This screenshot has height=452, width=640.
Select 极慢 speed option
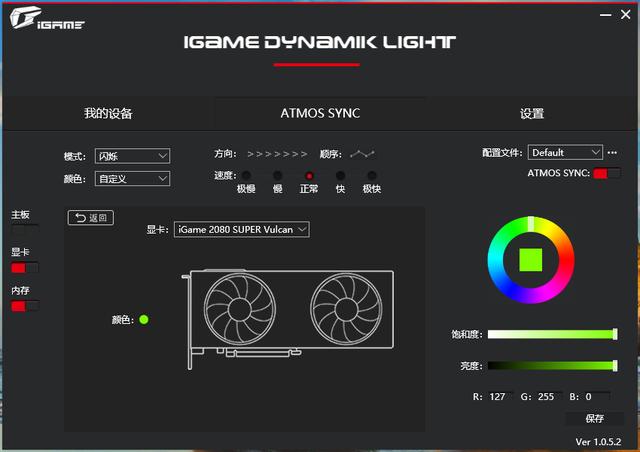246,176
